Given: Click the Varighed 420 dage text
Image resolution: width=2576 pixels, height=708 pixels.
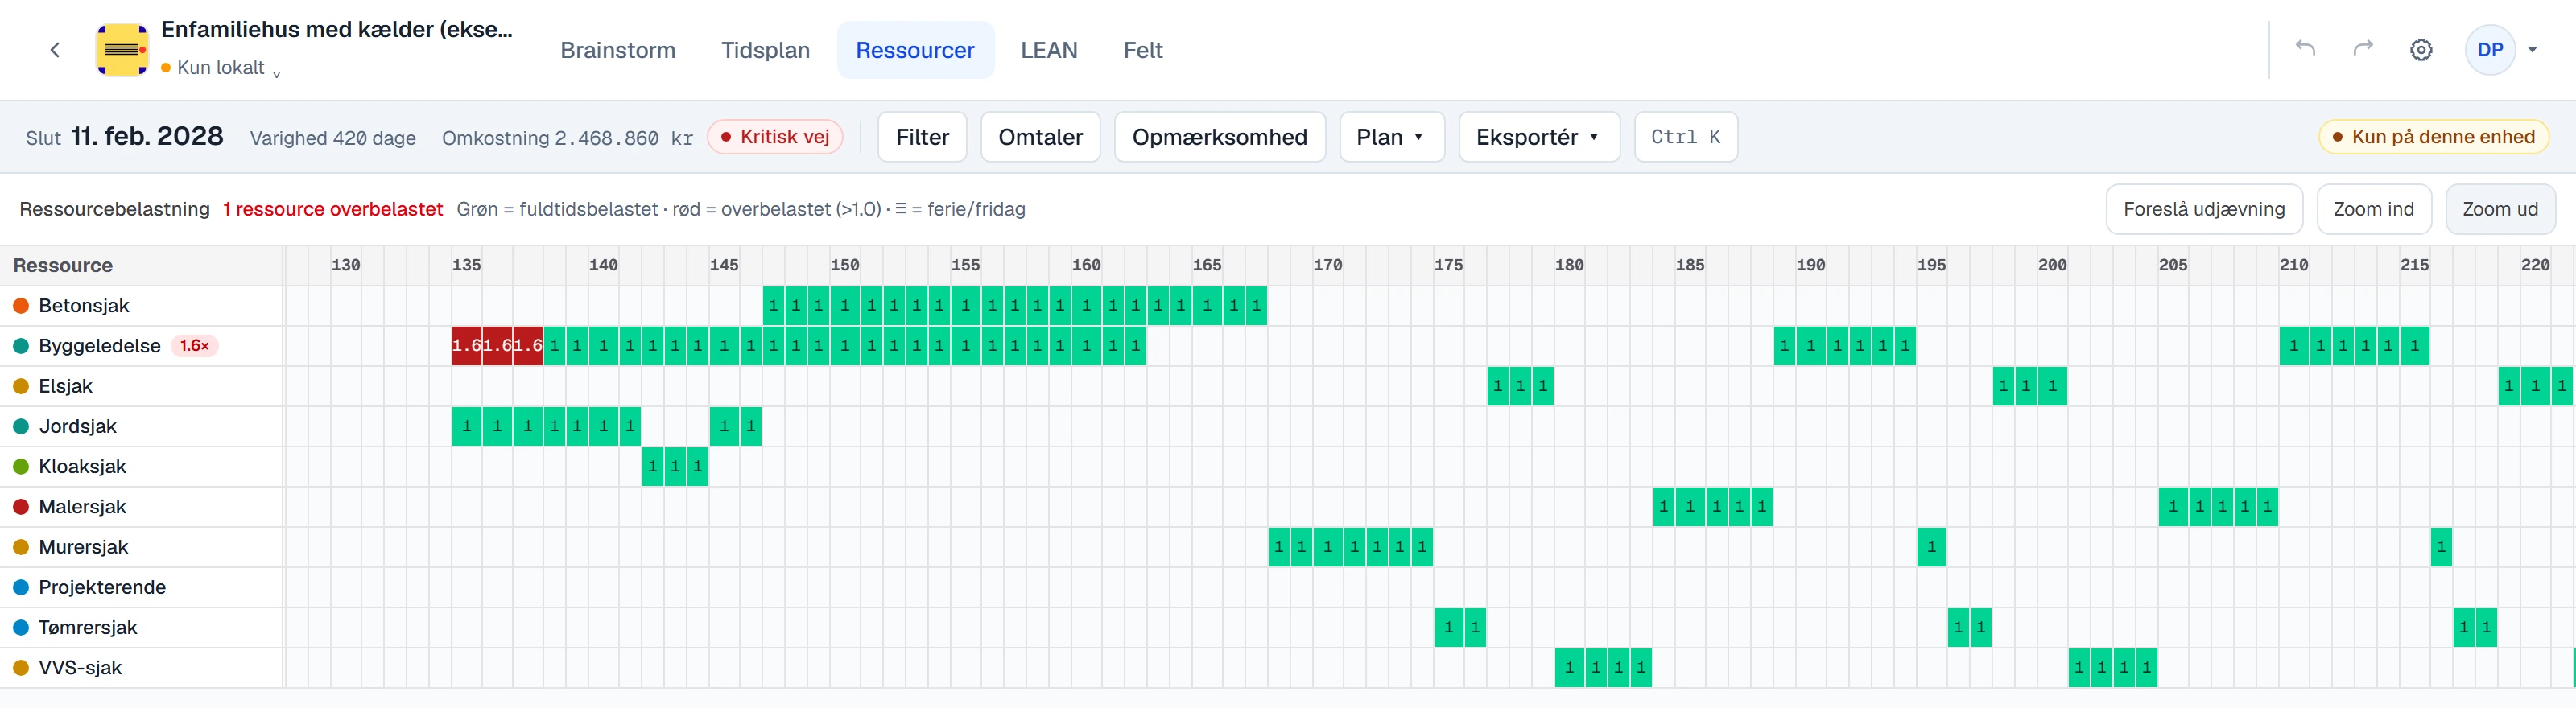Looking at the screenshot, I should (x=333, y=138).
